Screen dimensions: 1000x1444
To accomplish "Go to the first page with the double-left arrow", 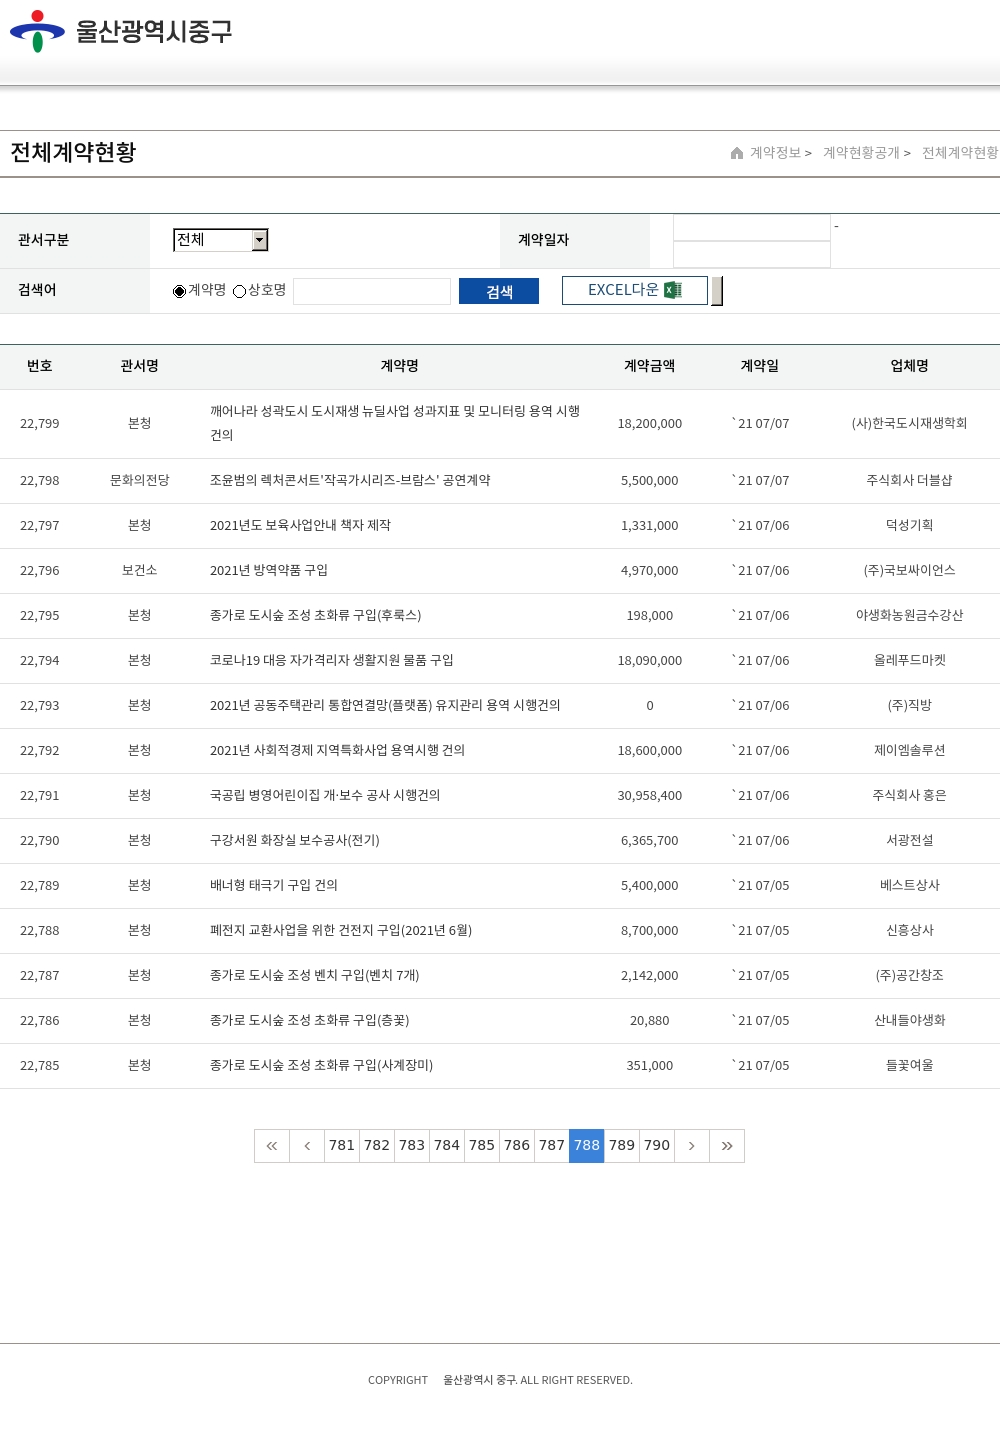I will click(x=272, y=1146).
